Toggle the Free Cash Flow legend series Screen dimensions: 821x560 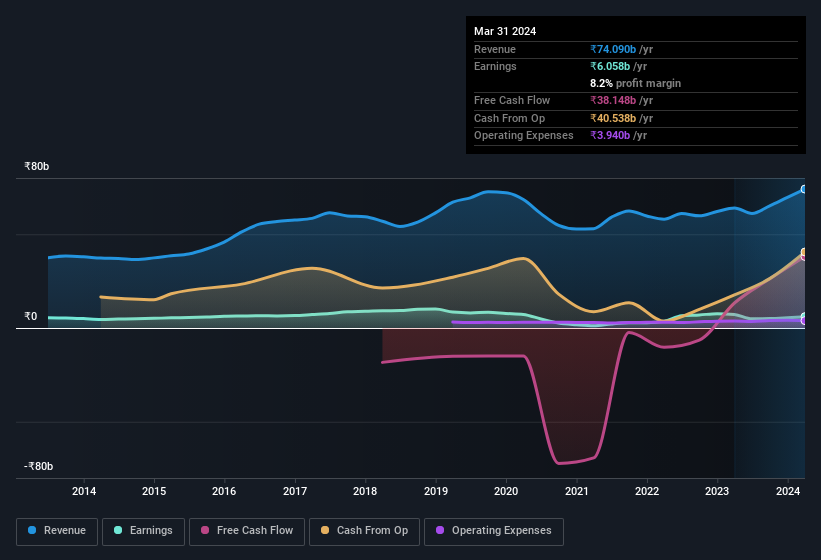(247, 531)
